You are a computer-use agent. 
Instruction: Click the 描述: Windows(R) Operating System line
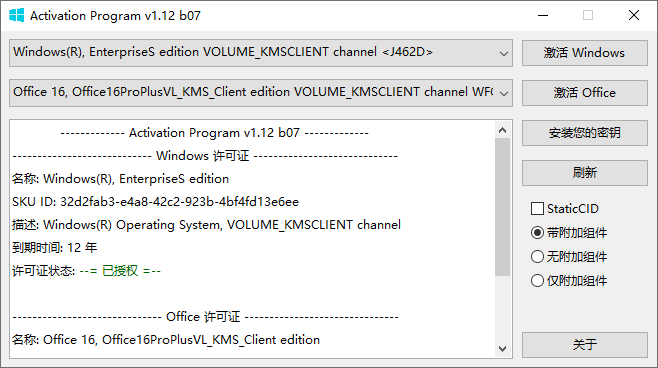pos(206,225)
